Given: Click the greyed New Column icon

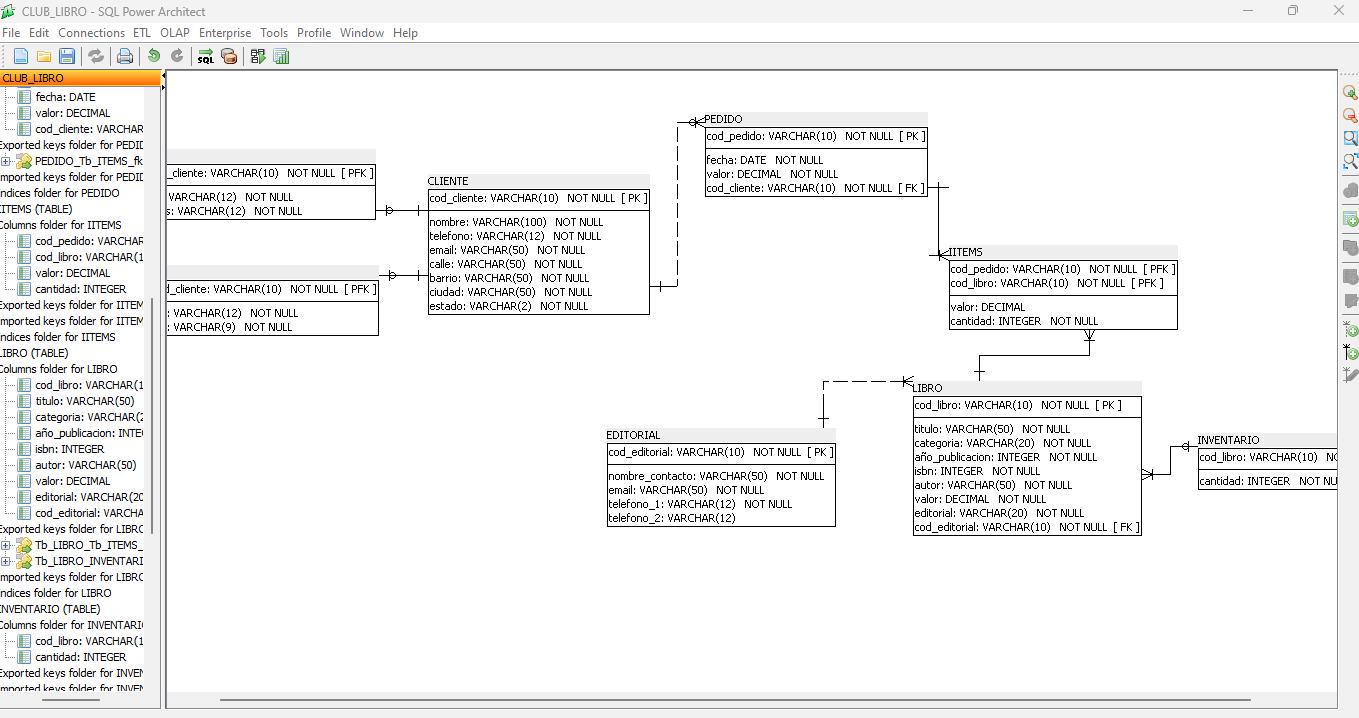Looking at the screenshot, I should tap(1350, 247).
